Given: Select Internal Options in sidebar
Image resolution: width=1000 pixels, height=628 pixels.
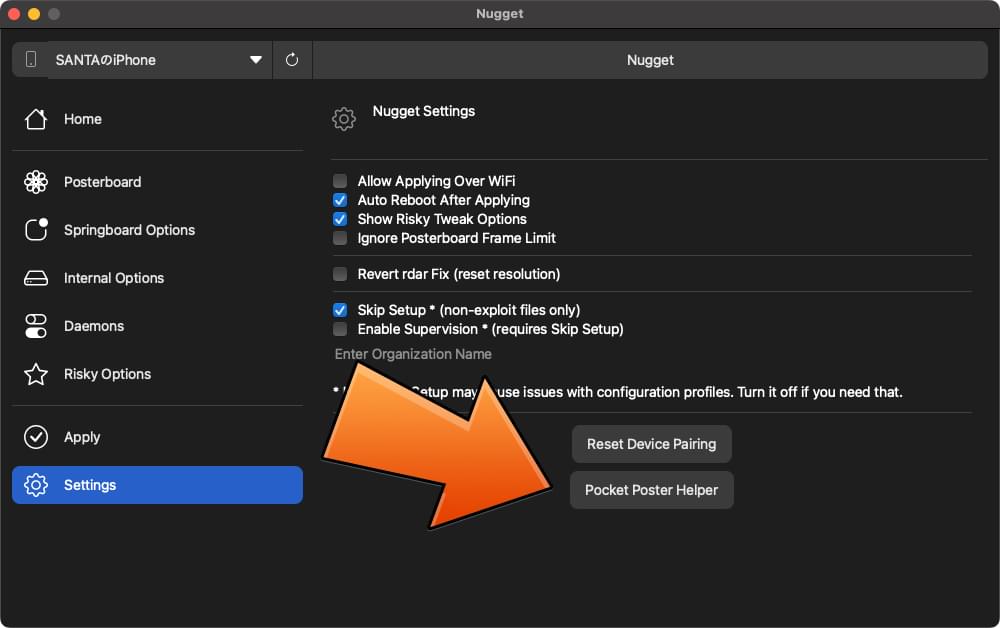Looking at the screenshot, I should click(157, 278).
